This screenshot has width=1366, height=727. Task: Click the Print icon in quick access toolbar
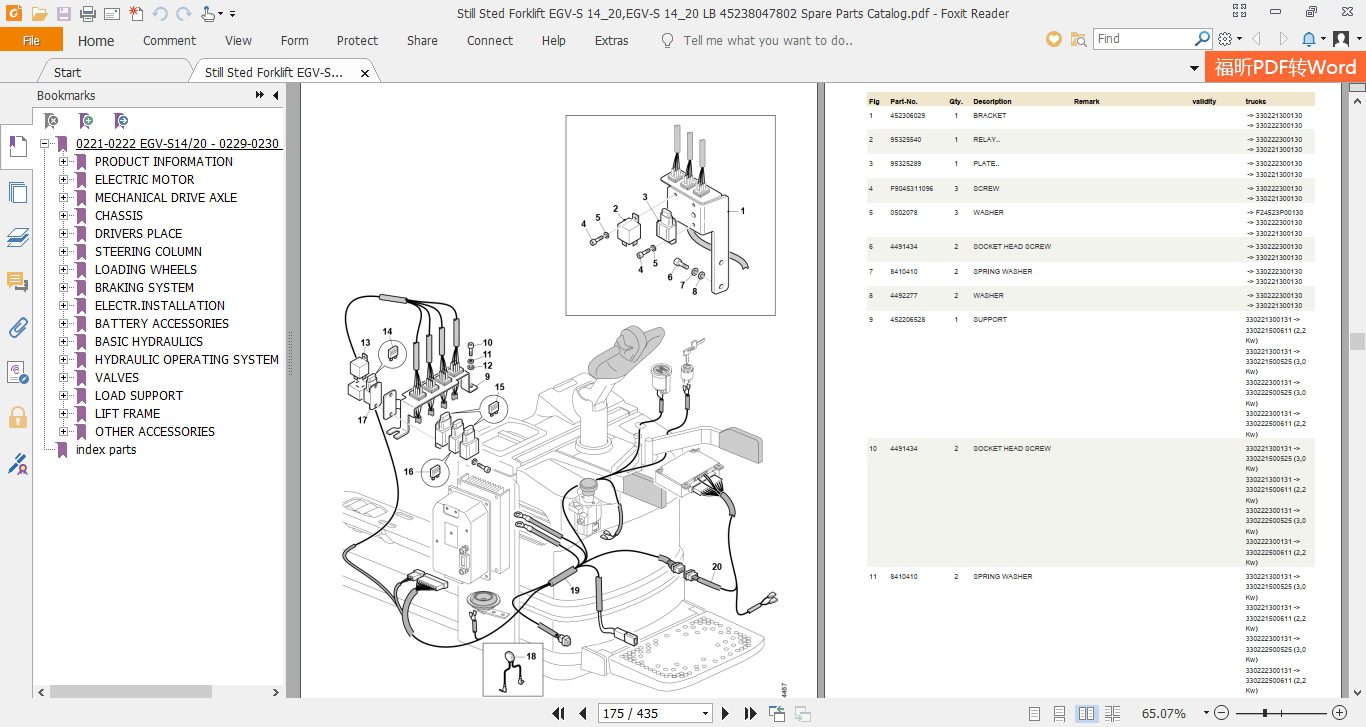pyautogui.click(x=87, y=14)
